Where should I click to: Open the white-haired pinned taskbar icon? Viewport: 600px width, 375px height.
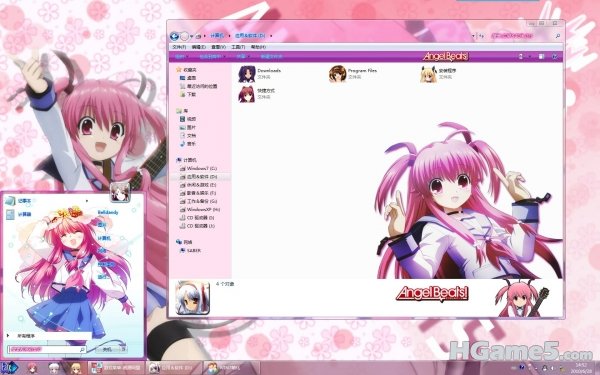point(54,368)
